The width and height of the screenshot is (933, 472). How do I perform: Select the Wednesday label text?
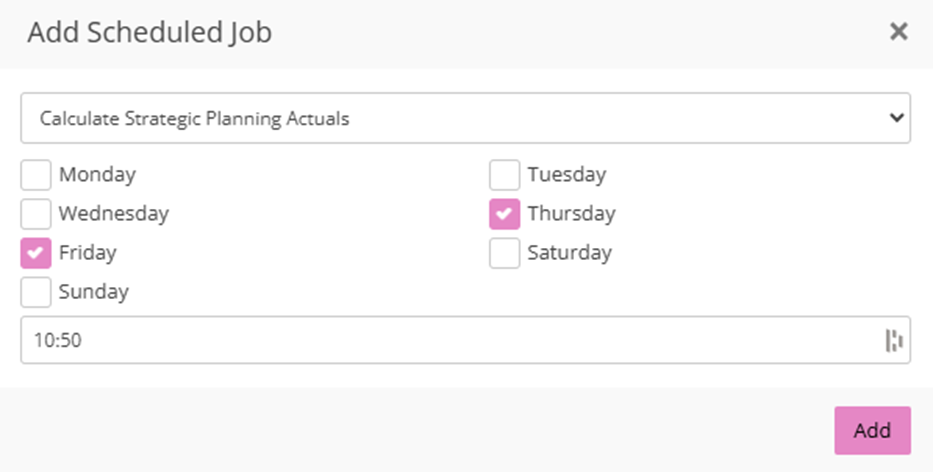click(x=114, y=214)
